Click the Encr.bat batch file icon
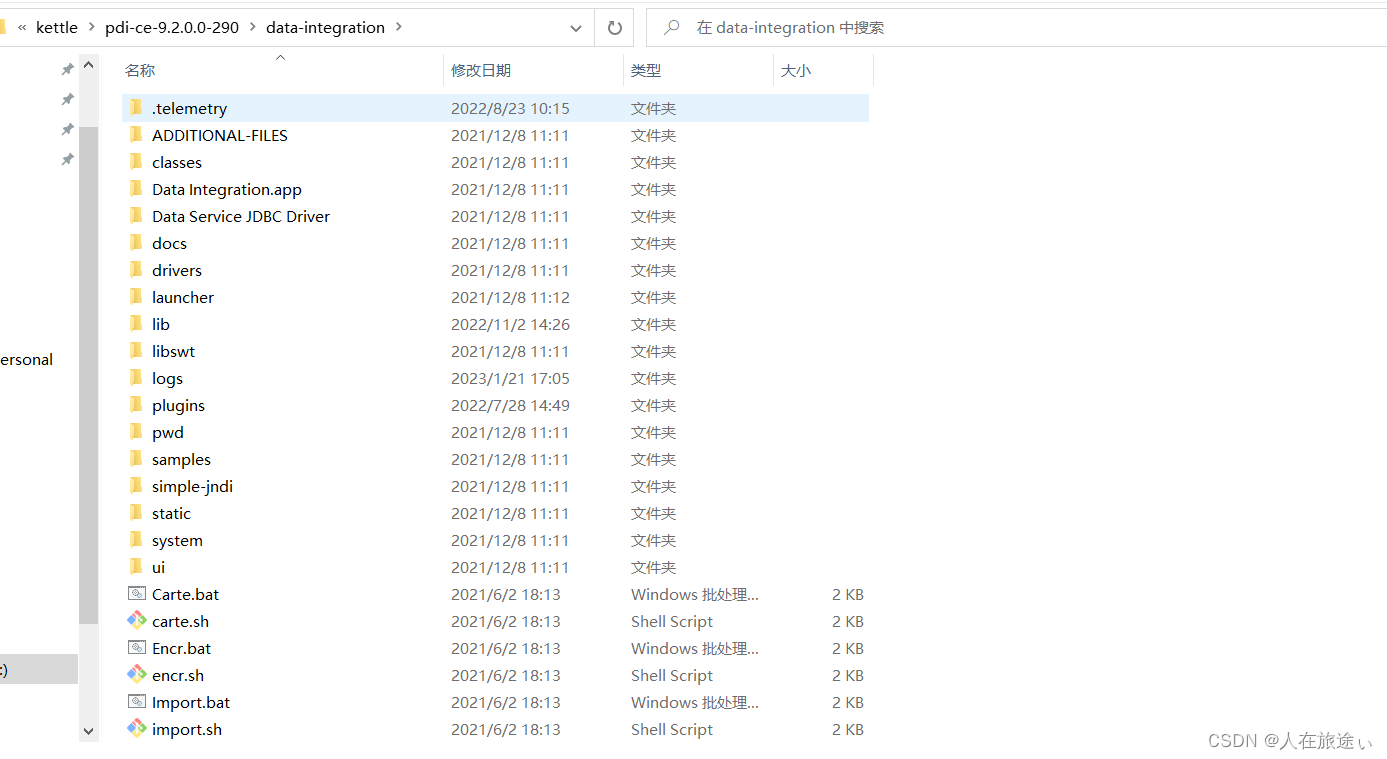 (x=137, y=648)
